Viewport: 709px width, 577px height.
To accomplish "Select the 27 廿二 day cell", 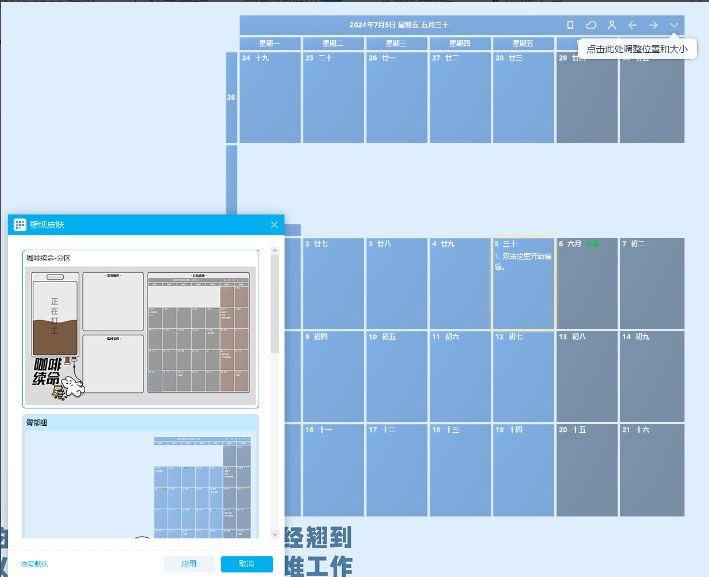I will click(x=460, y=97).
